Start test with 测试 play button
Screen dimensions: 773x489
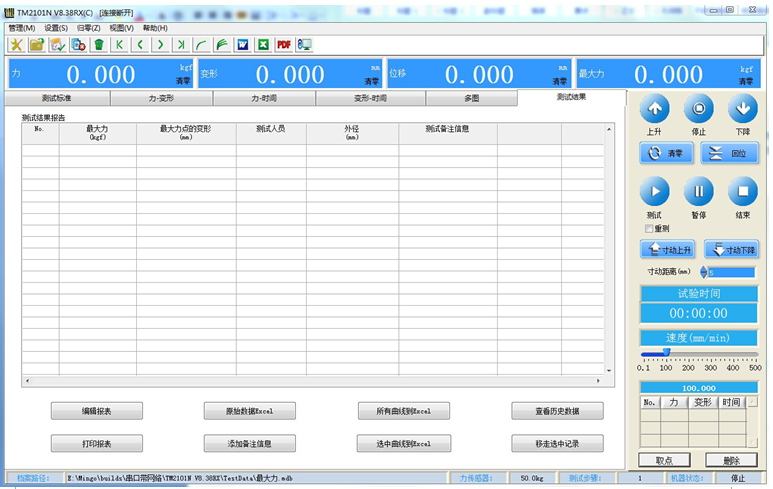(x=655, y=192)
